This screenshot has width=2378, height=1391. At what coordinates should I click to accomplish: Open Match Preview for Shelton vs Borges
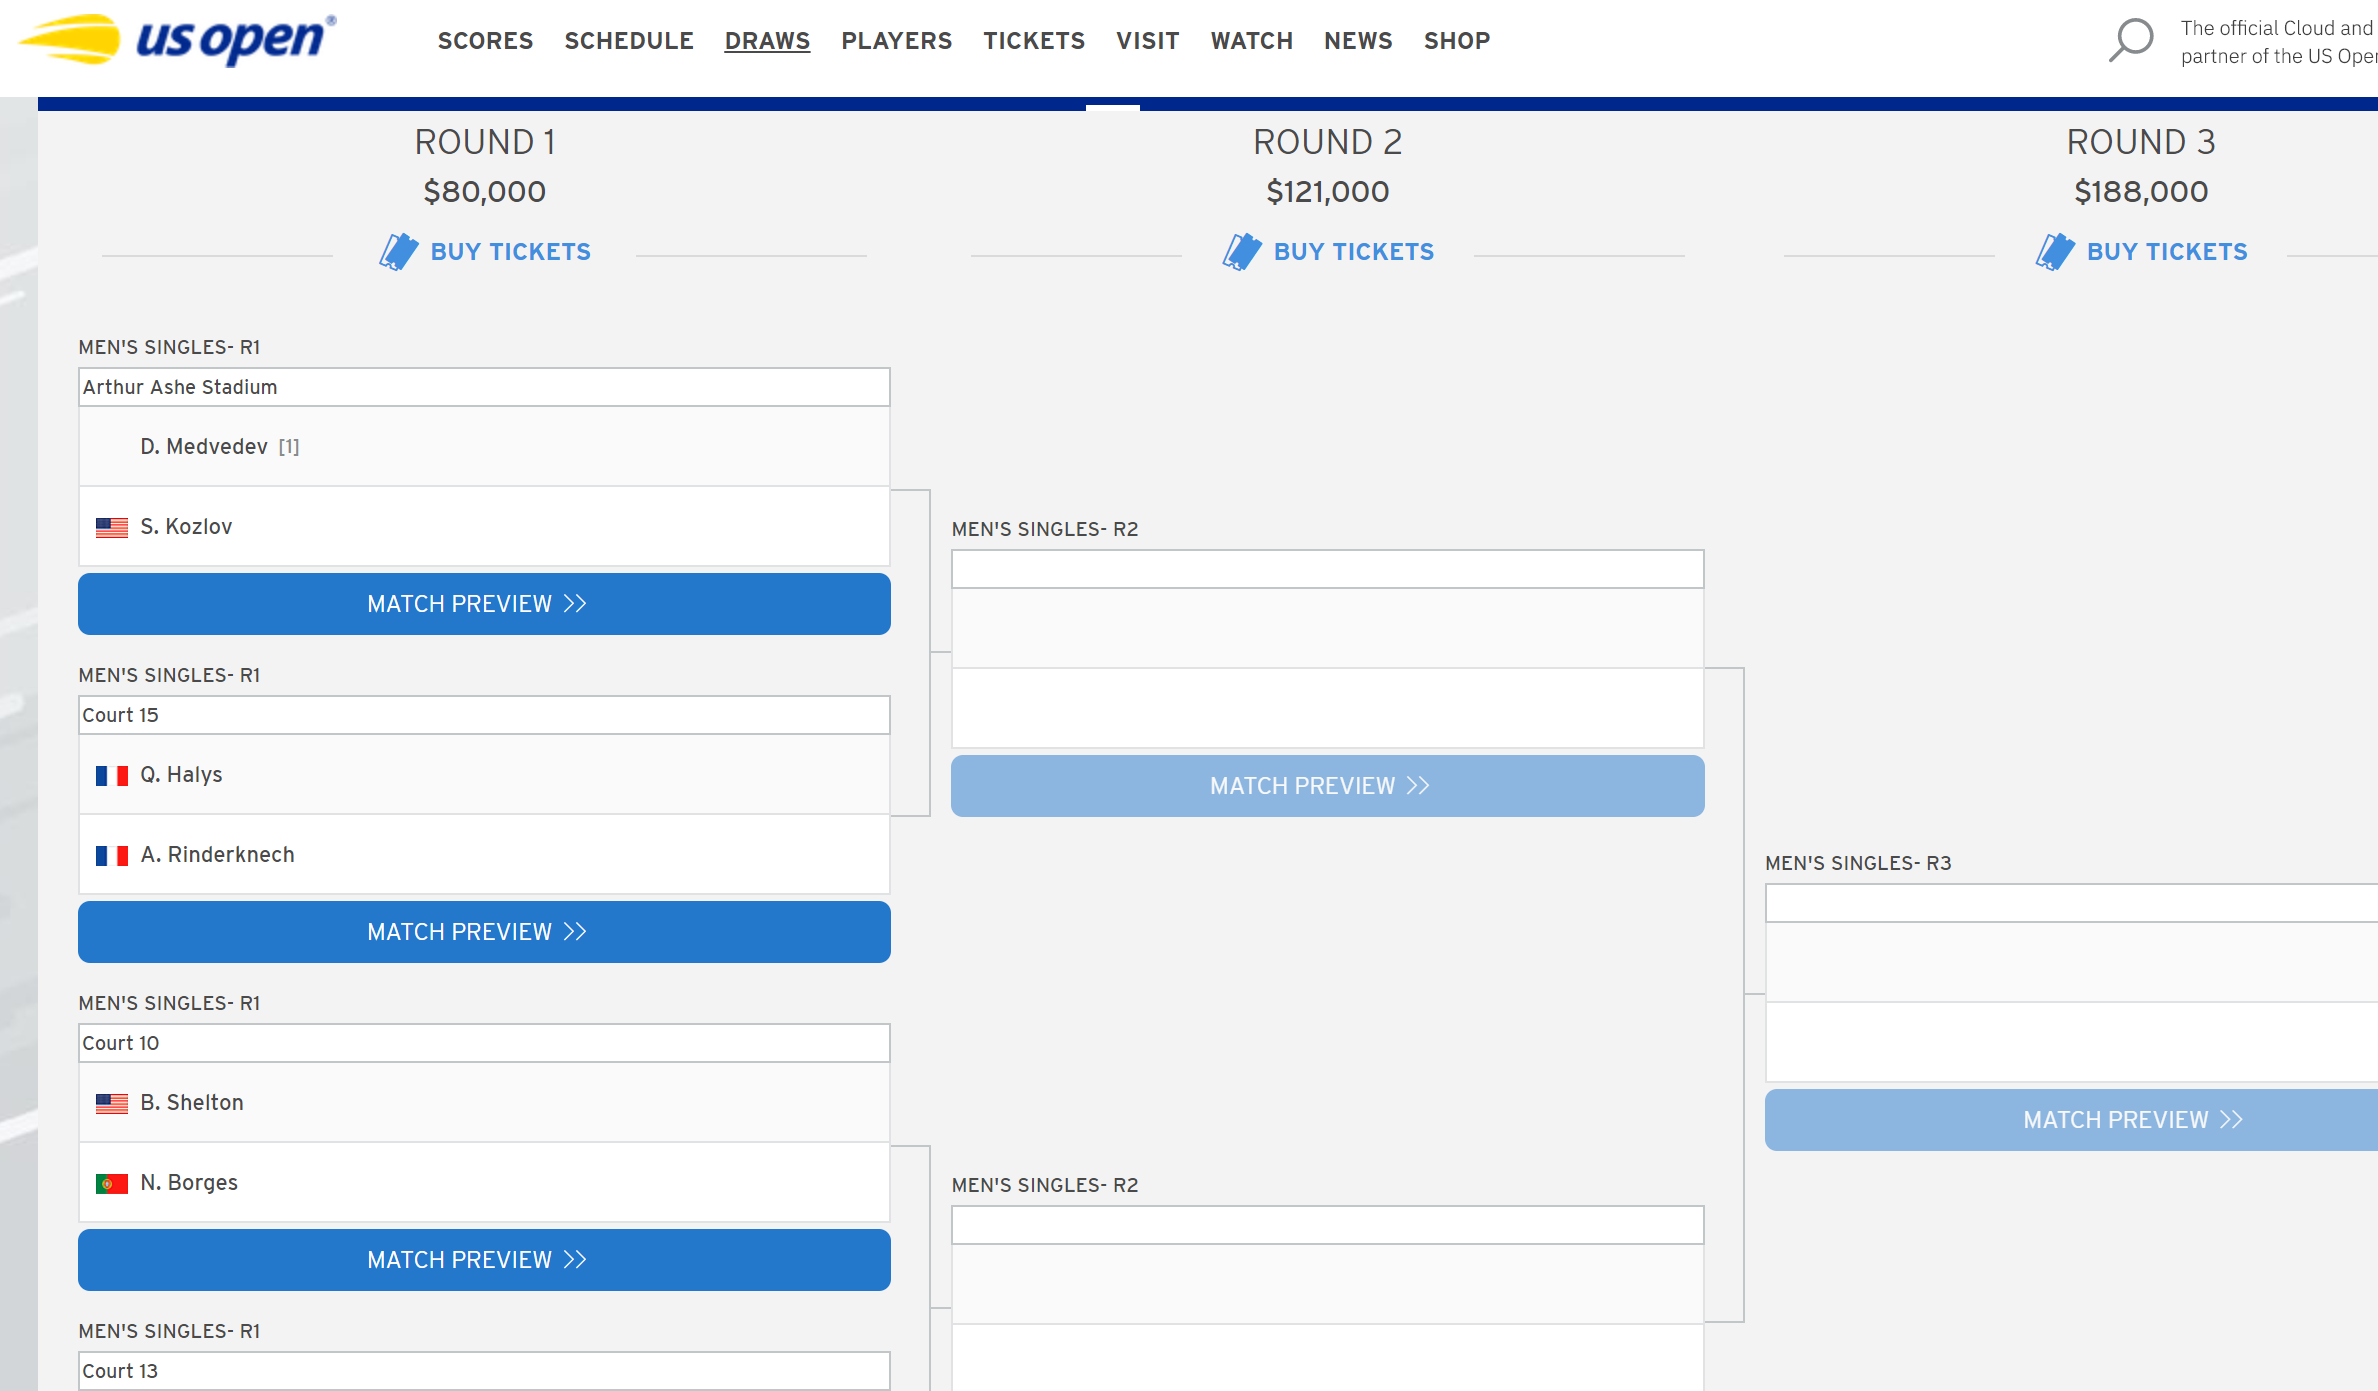484,1260
